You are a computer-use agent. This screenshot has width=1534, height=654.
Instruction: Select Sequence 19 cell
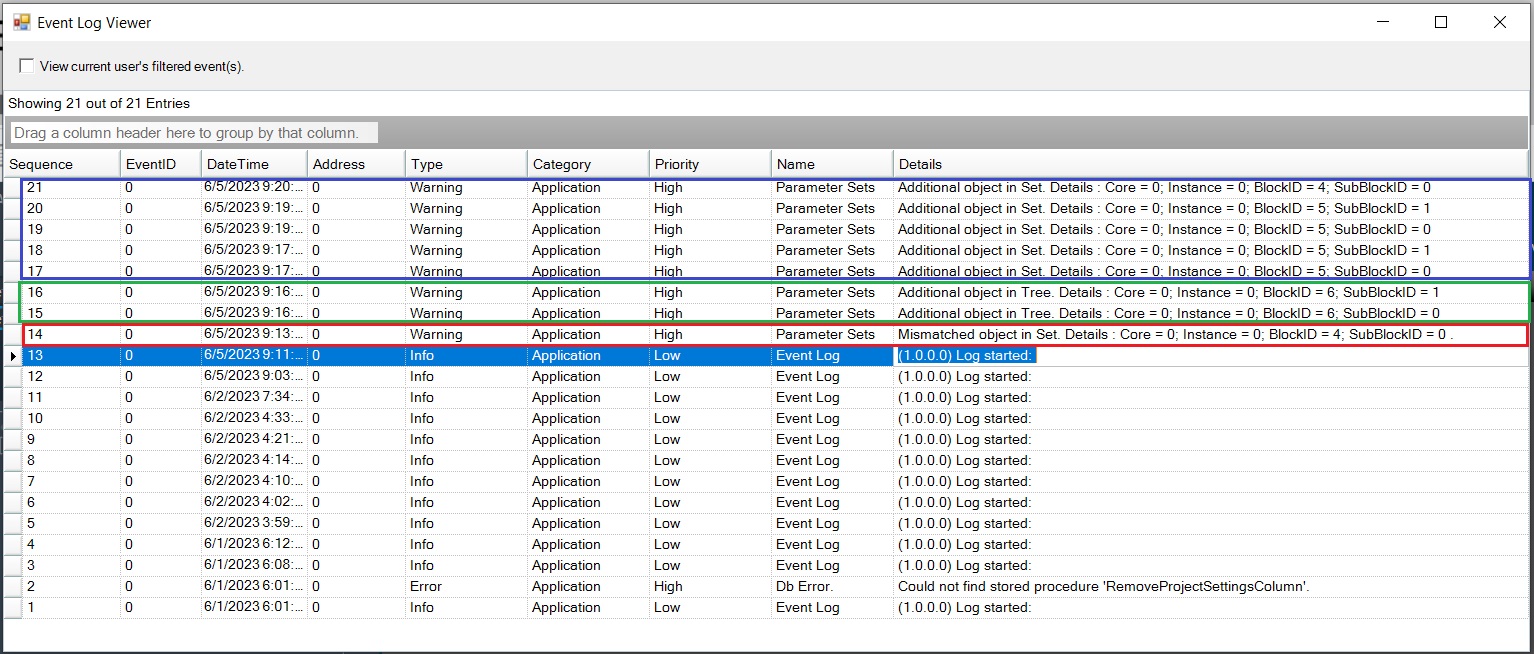click(x=71, y=229)
